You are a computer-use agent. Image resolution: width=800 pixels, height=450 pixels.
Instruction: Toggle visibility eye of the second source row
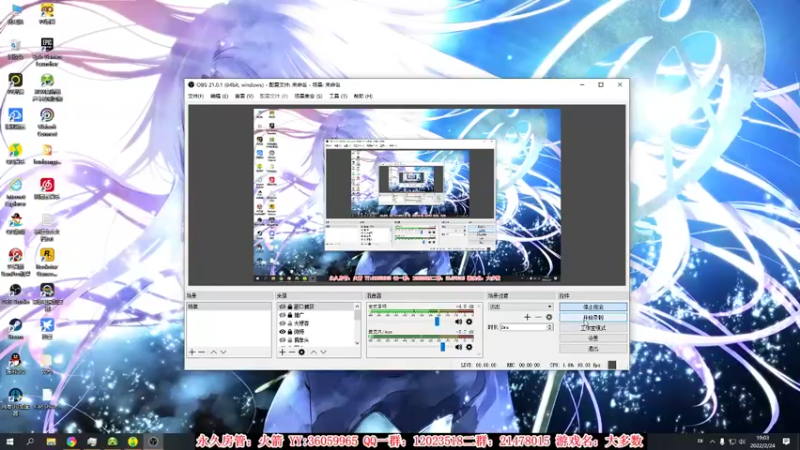[282, 315]
